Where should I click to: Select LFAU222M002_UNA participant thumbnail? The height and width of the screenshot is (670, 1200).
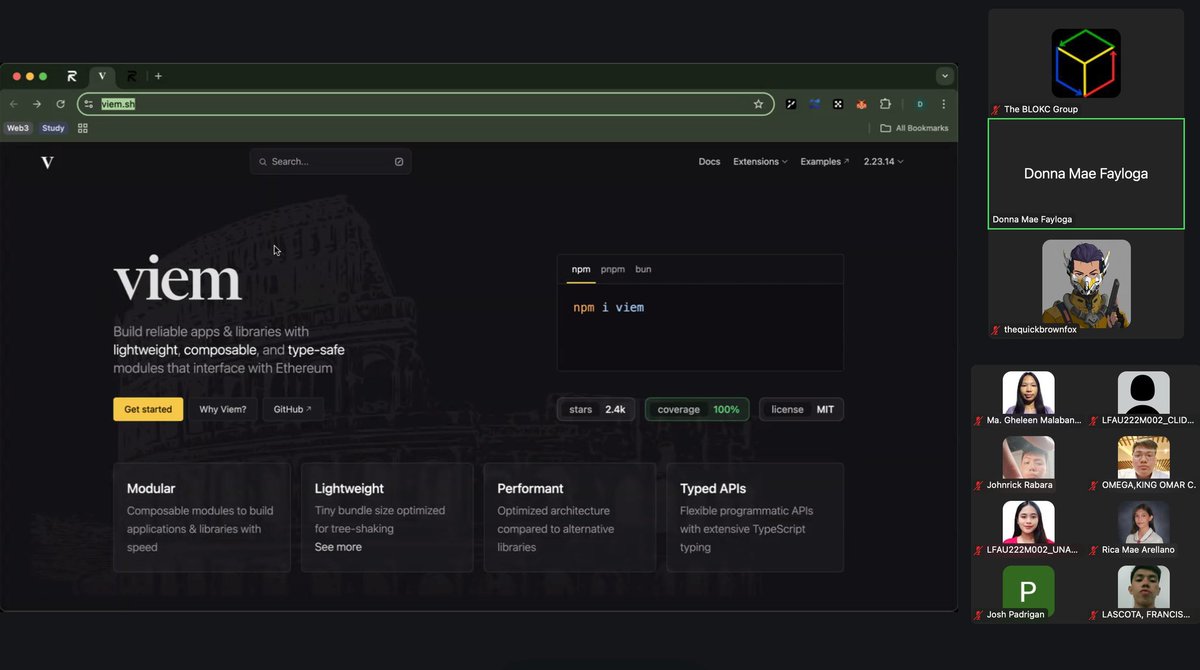coord(1028,523)
